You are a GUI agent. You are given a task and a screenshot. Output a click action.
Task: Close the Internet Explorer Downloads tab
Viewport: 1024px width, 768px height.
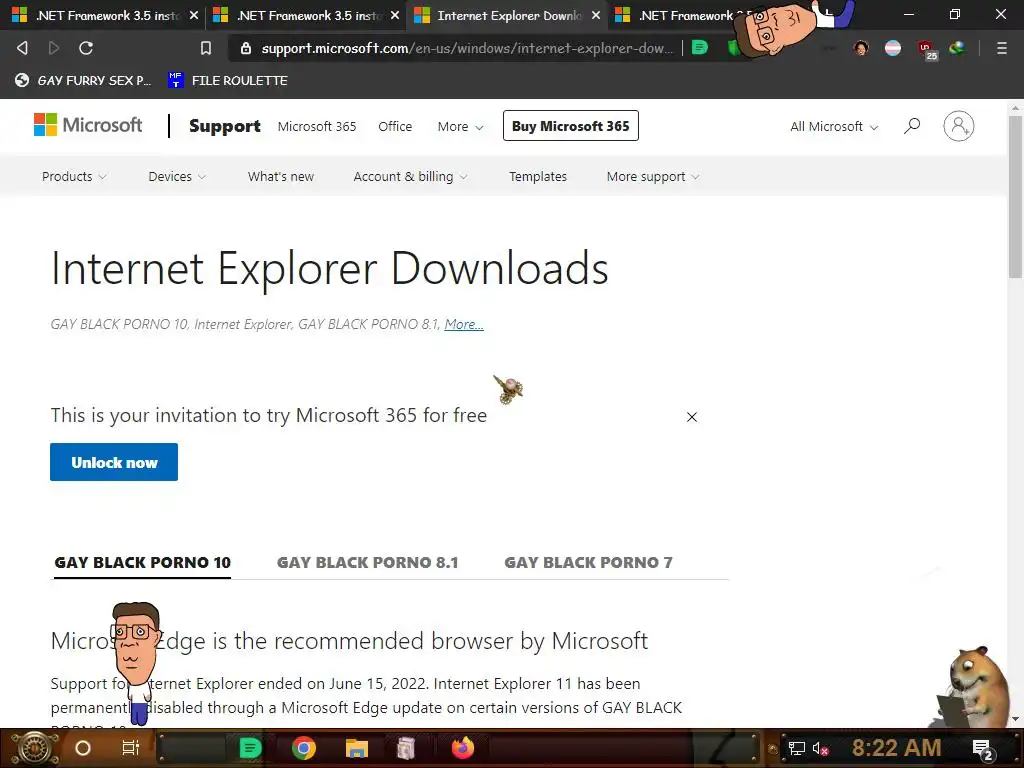point(596,15)
